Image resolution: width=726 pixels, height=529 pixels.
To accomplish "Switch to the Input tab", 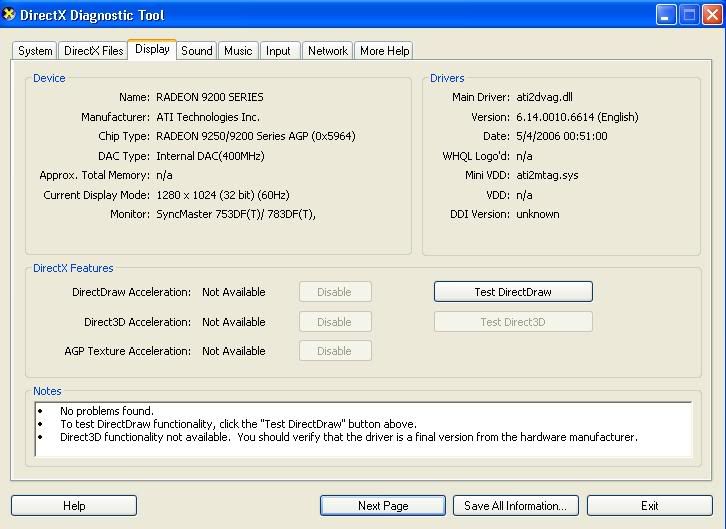I will 278,50.
